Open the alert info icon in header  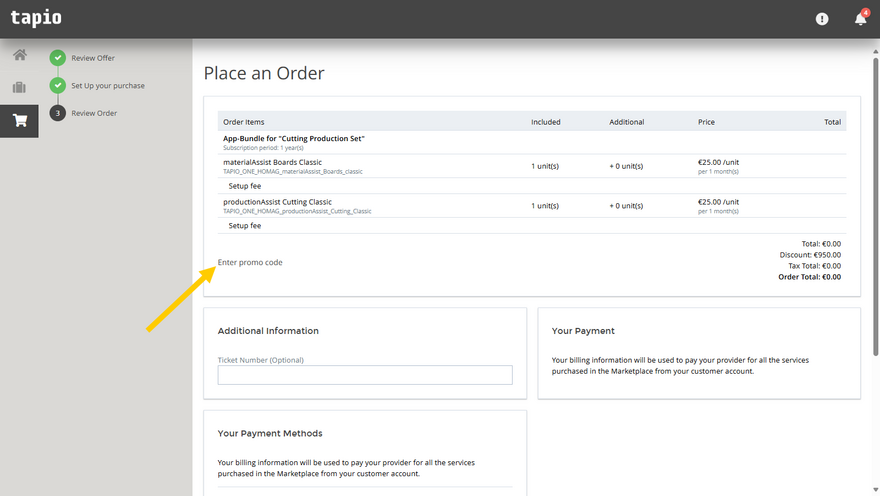[822, 19]
